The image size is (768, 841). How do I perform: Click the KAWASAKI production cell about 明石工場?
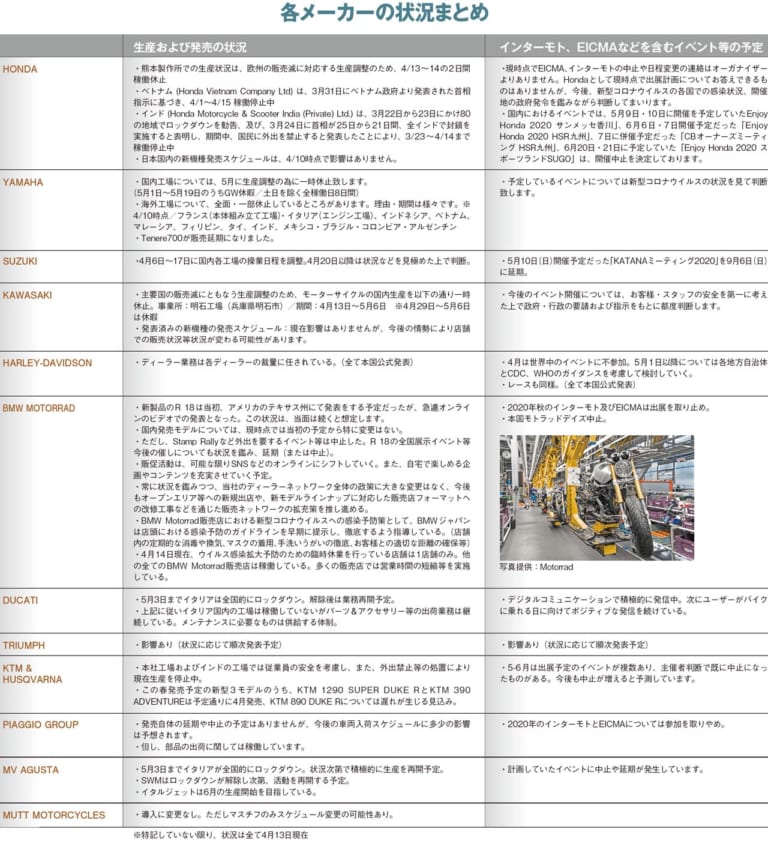[x=302, y=317]
